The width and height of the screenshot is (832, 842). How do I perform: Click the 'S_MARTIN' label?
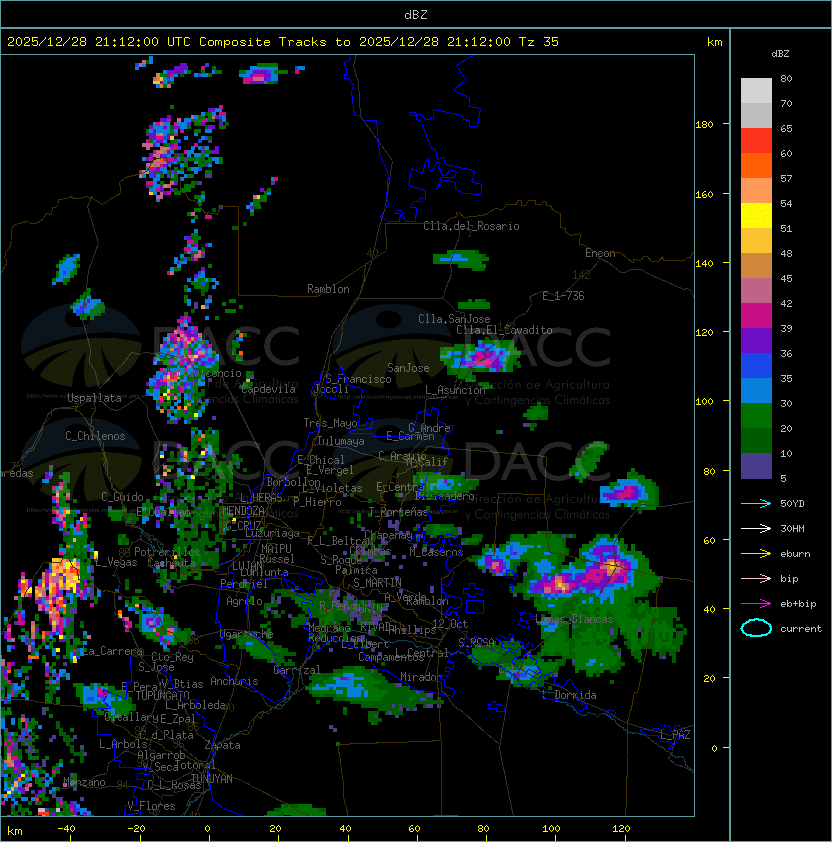pos(377,583)
